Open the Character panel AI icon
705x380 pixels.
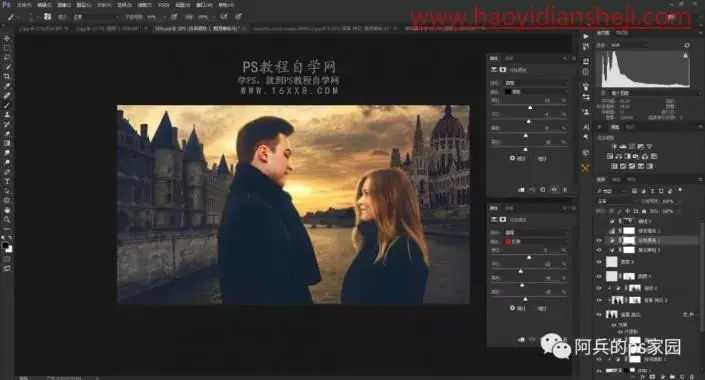coord(585,127)
